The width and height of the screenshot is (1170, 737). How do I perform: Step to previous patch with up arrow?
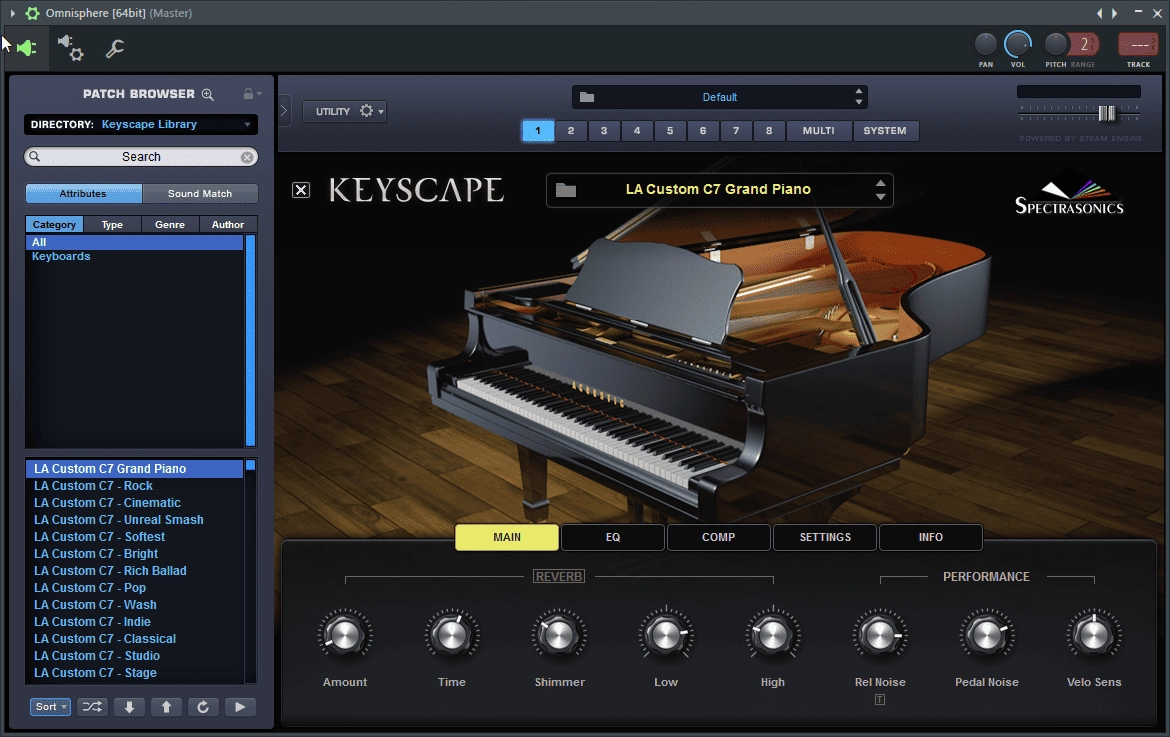(166, 707)
